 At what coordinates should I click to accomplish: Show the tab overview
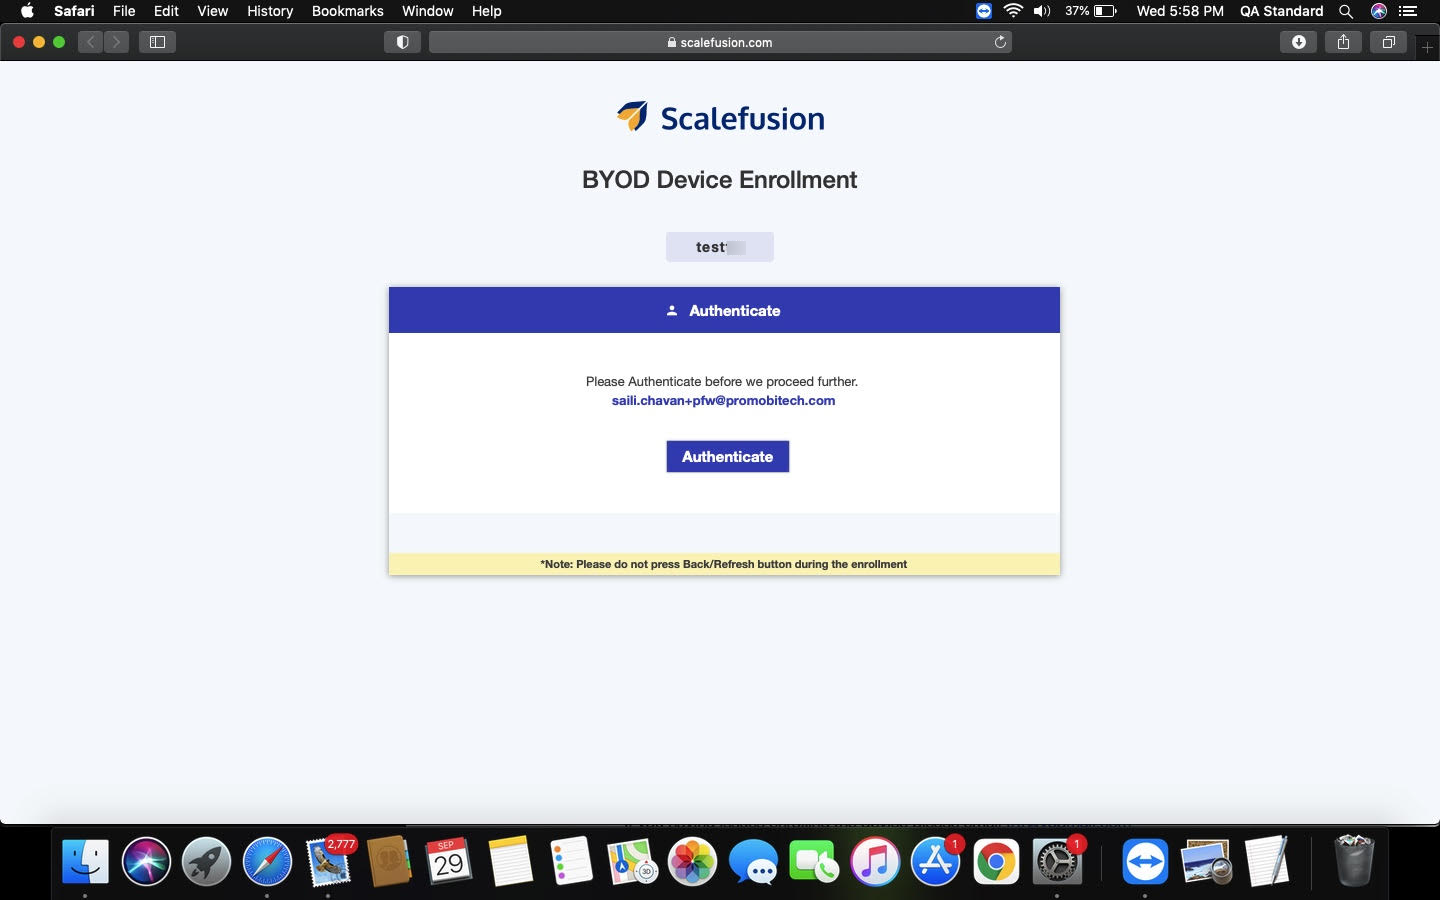[x=1388, y=42]
